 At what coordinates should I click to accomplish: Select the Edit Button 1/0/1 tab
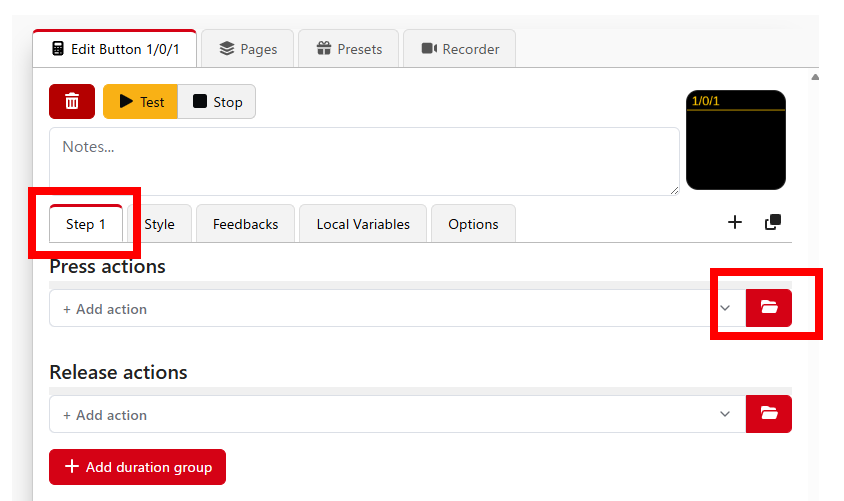tap(115, 49)
